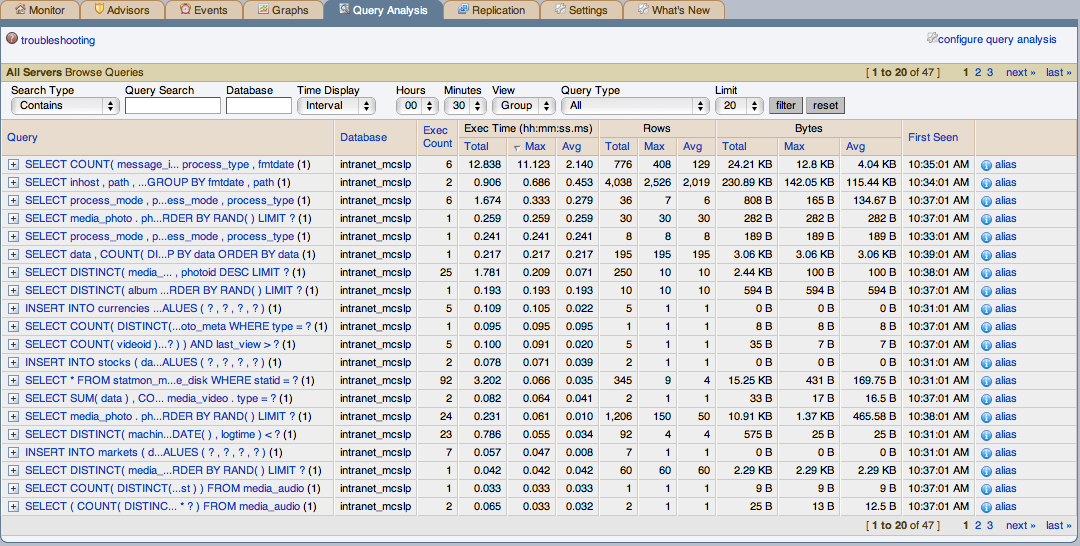Click the troubleshooting help icon
This screenshot has height=546, width=1080.
[x=12, y=40]
